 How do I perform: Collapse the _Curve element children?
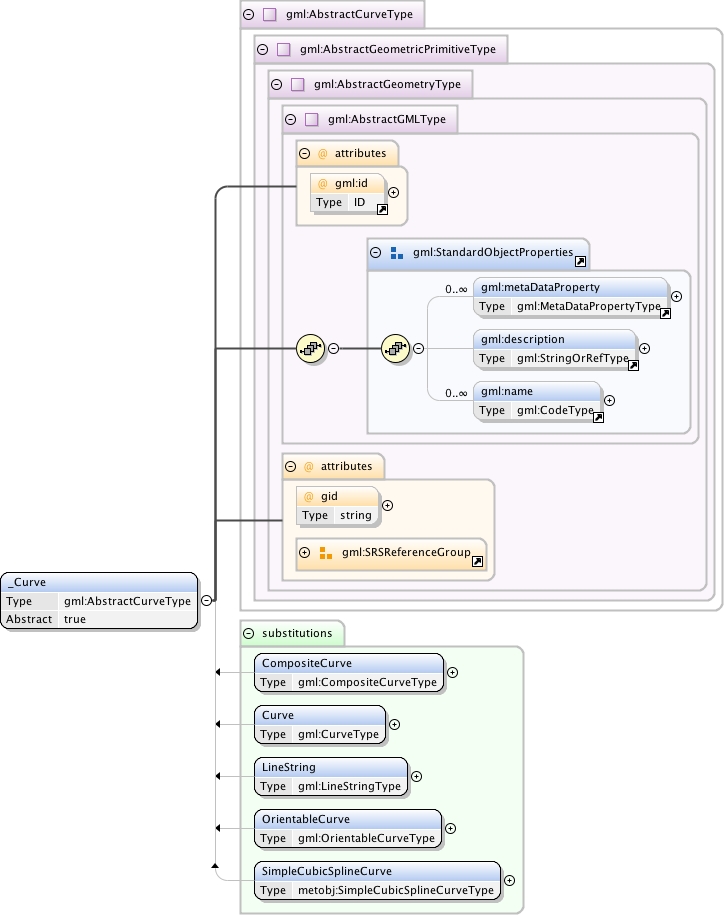(207, 600)
